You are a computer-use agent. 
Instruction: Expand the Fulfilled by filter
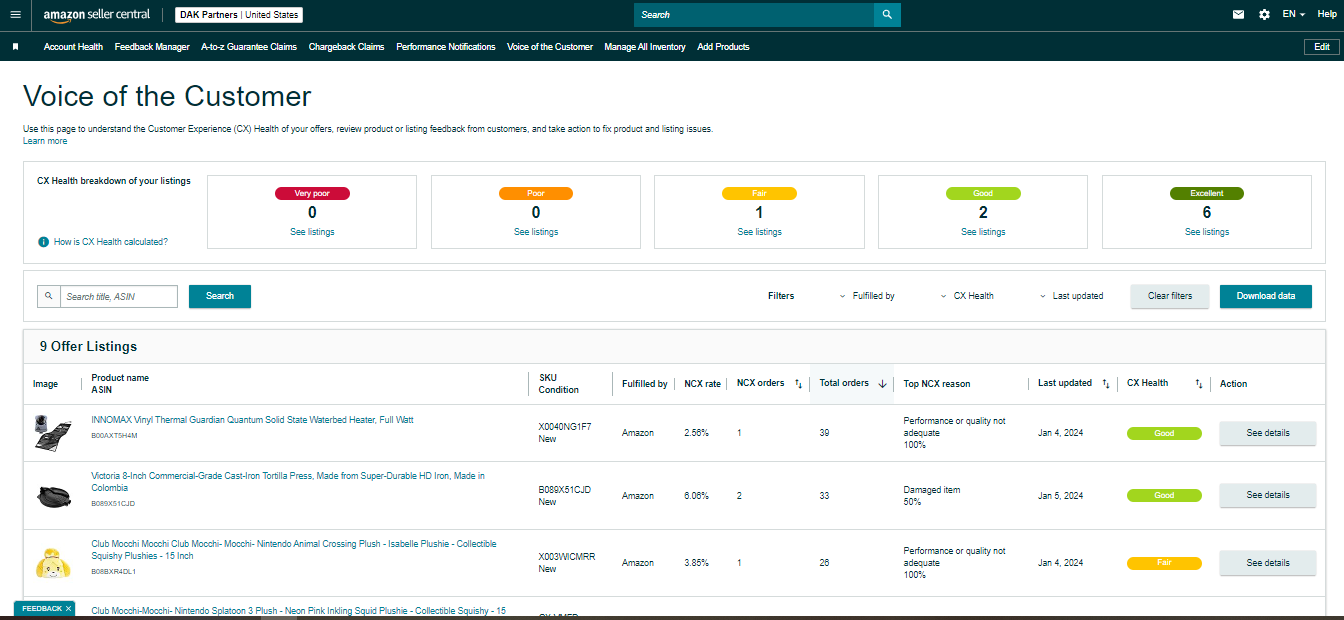(866, 296)
